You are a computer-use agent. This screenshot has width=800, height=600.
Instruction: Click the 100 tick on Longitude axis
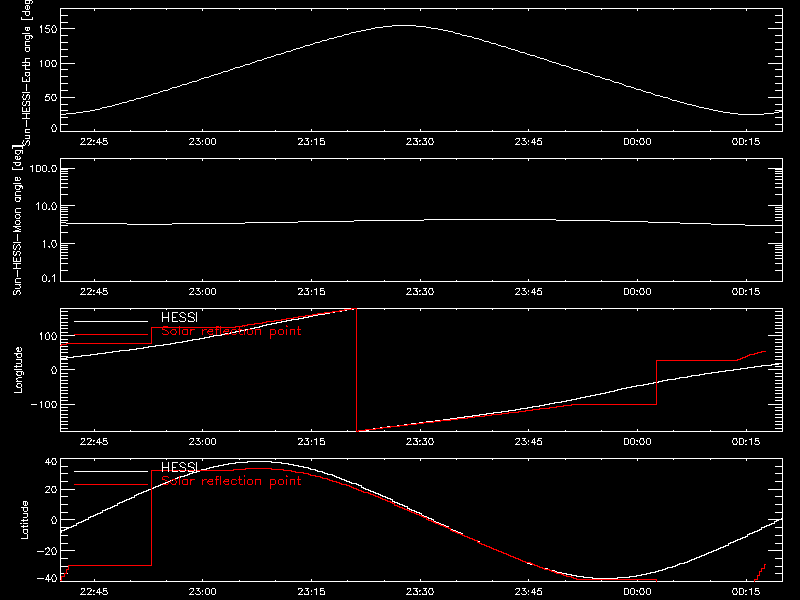(47, 336)
